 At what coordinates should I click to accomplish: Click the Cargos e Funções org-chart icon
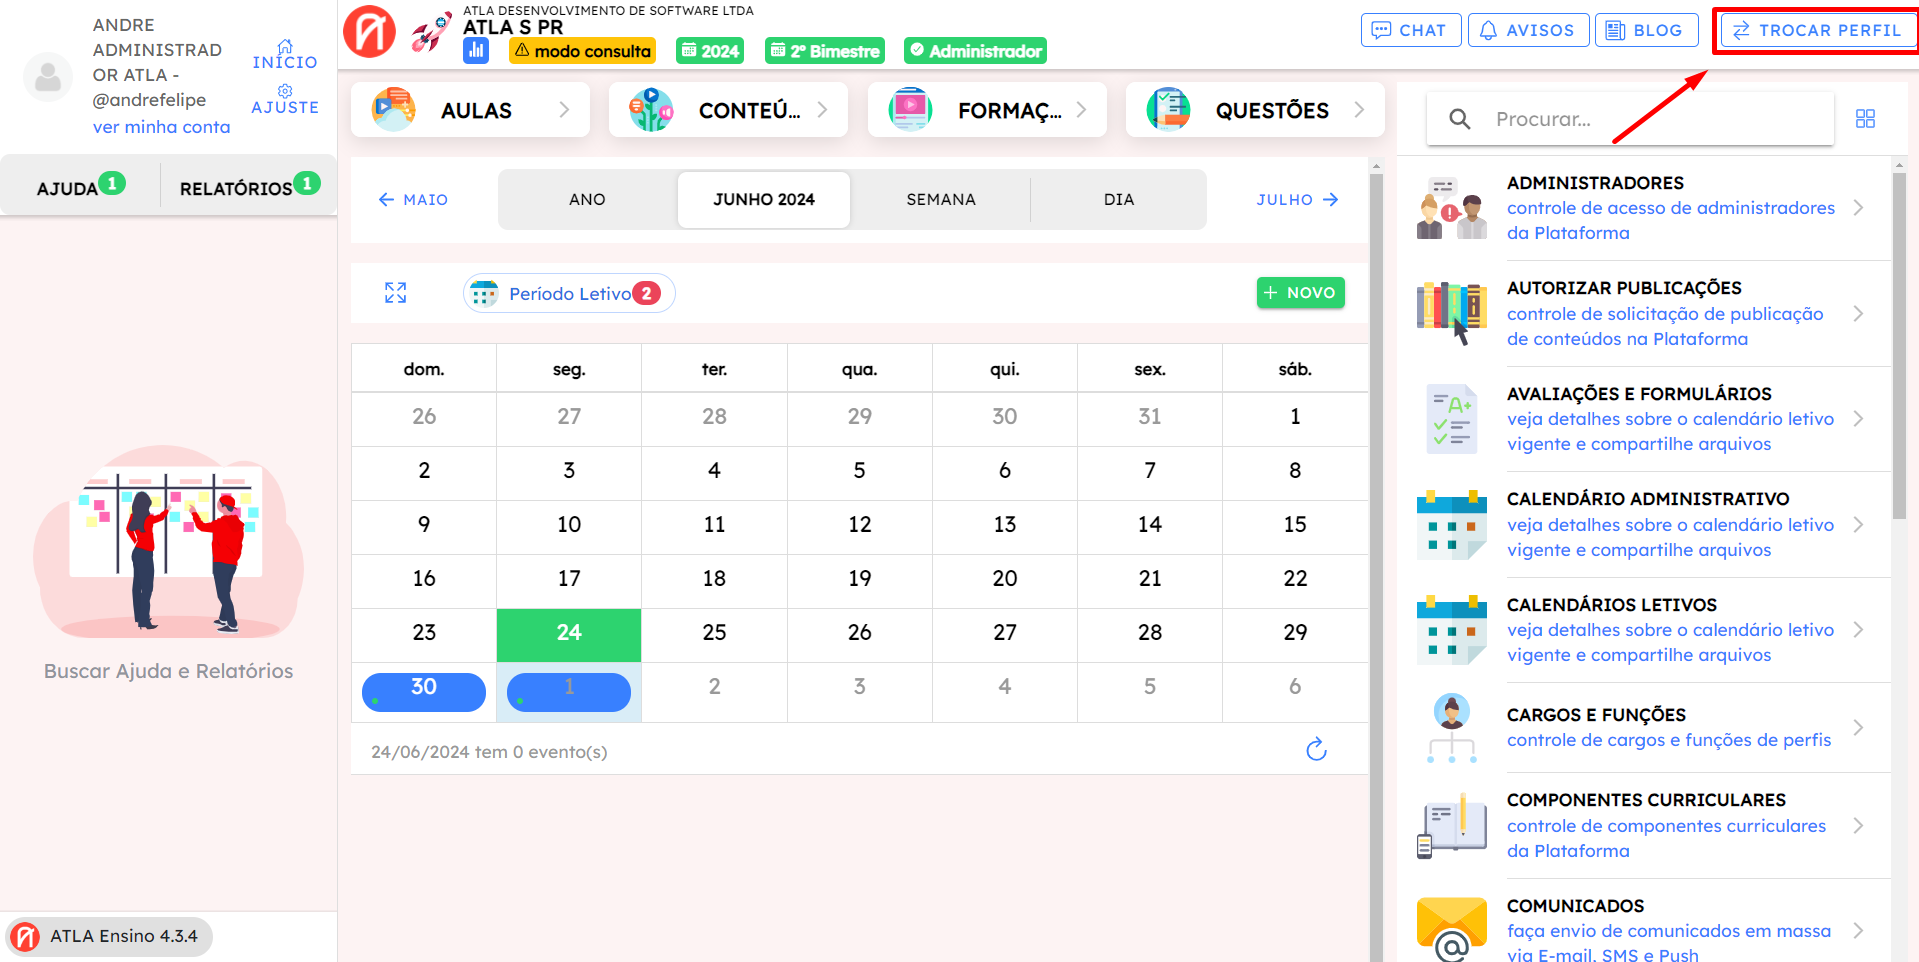[1452, 728]
